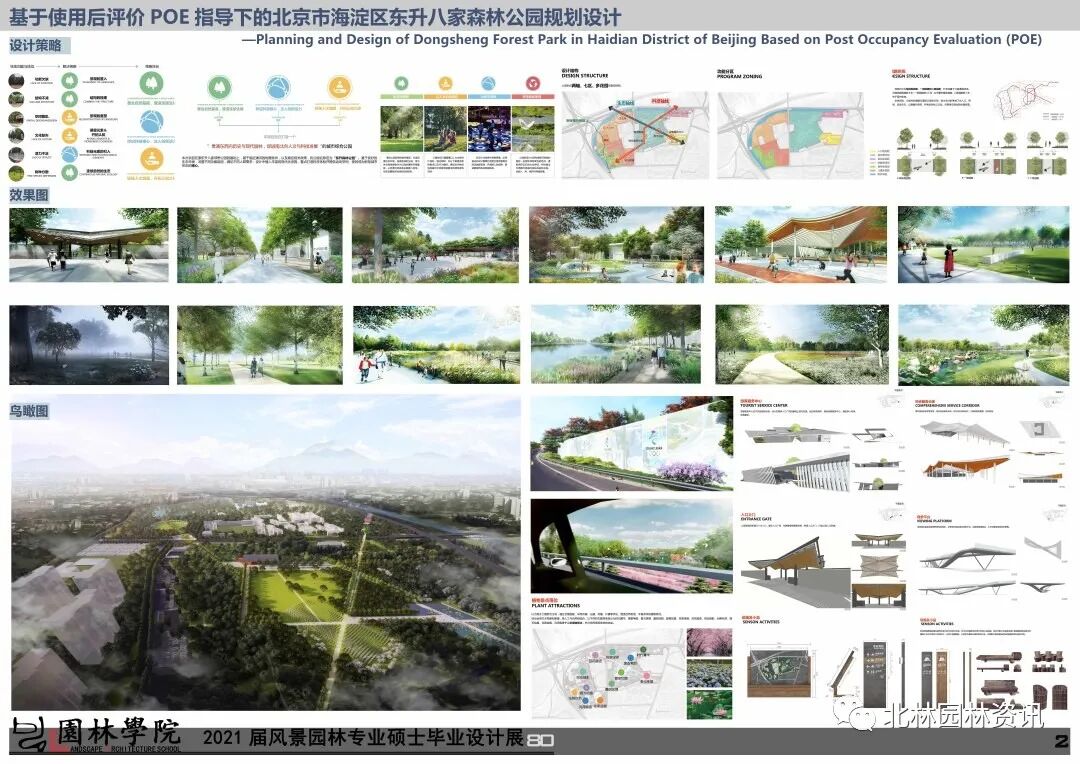Click the green tree icon above the first strategy photo
This screenshot has height=764, width=1080.
[x=401, y=83]
